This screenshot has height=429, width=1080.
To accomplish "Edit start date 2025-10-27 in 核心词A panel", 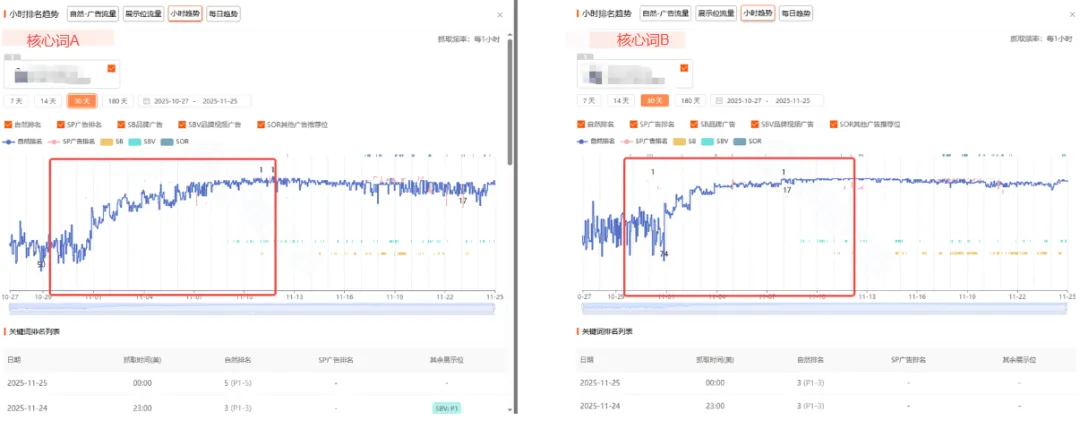I will [171, 101].
